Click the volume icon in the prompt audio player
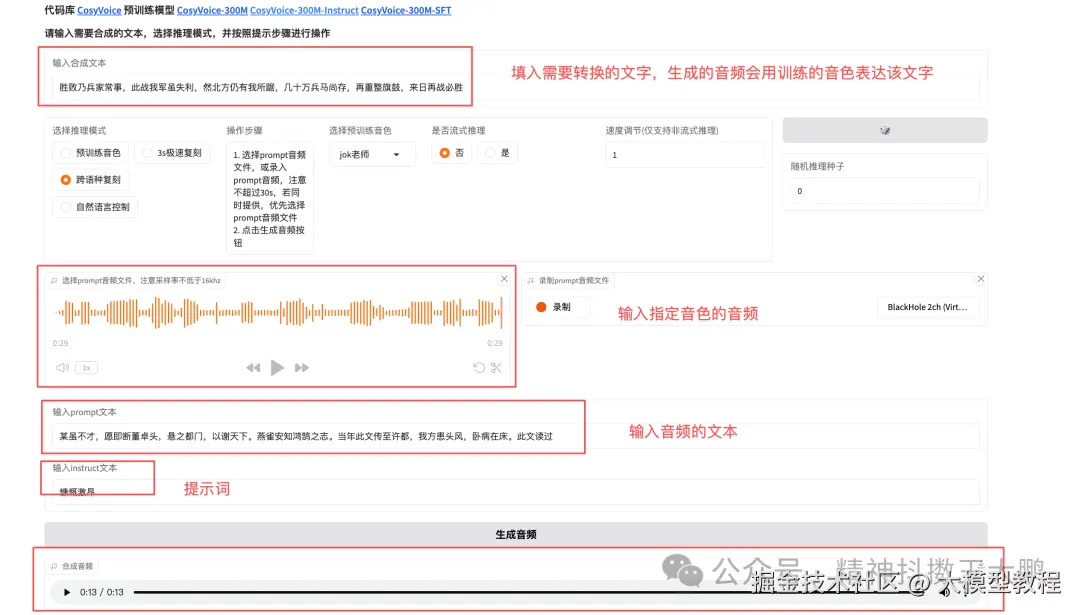 (62, 367)
